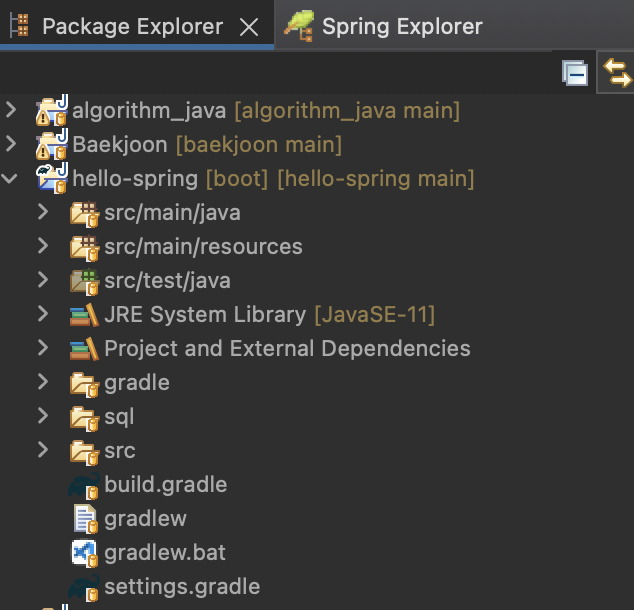The image size is (634, 610).
Task: Expand the JRE System Library node
Action: (43, 313)
